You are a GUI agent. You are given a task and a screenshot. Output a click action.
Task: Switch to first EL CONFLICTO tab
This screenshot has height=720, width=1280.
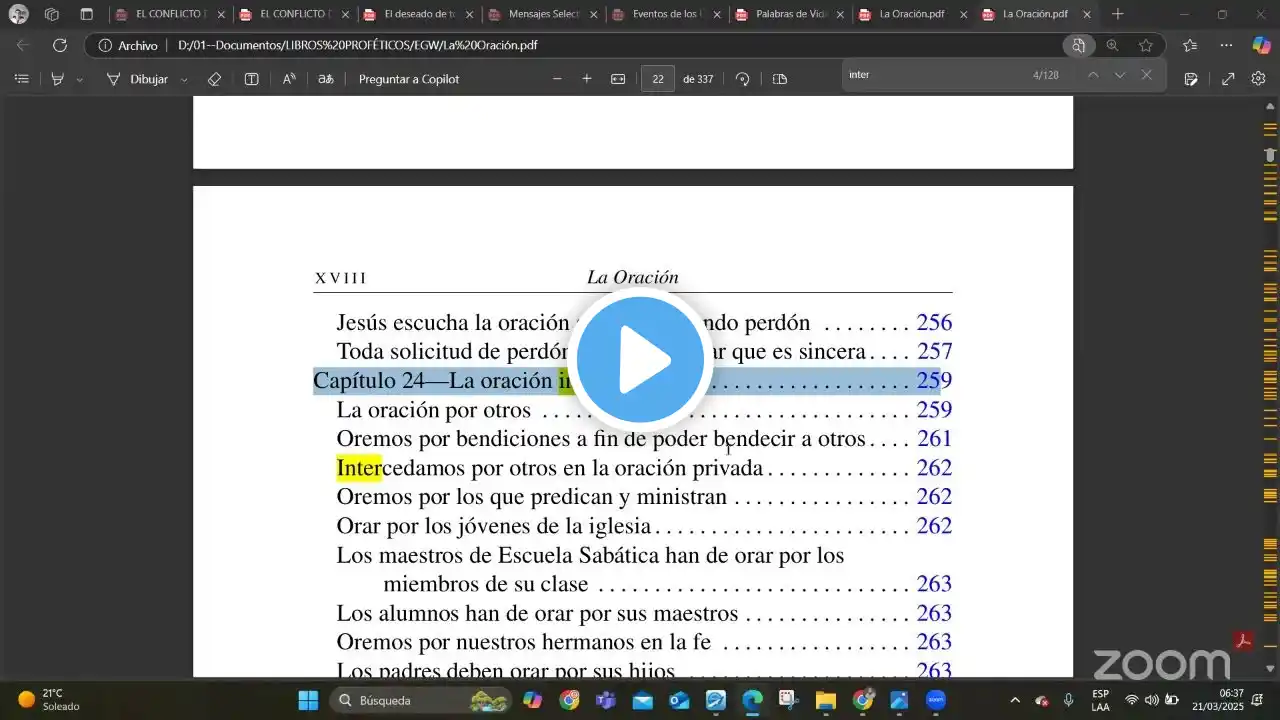(169, 14)
